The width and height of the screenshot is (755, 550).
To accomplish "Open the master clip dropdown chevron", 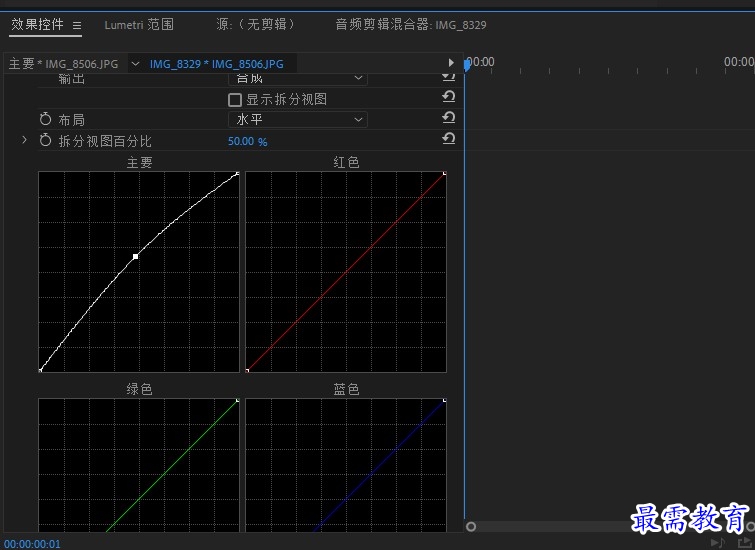I will [x=135, y=64].
